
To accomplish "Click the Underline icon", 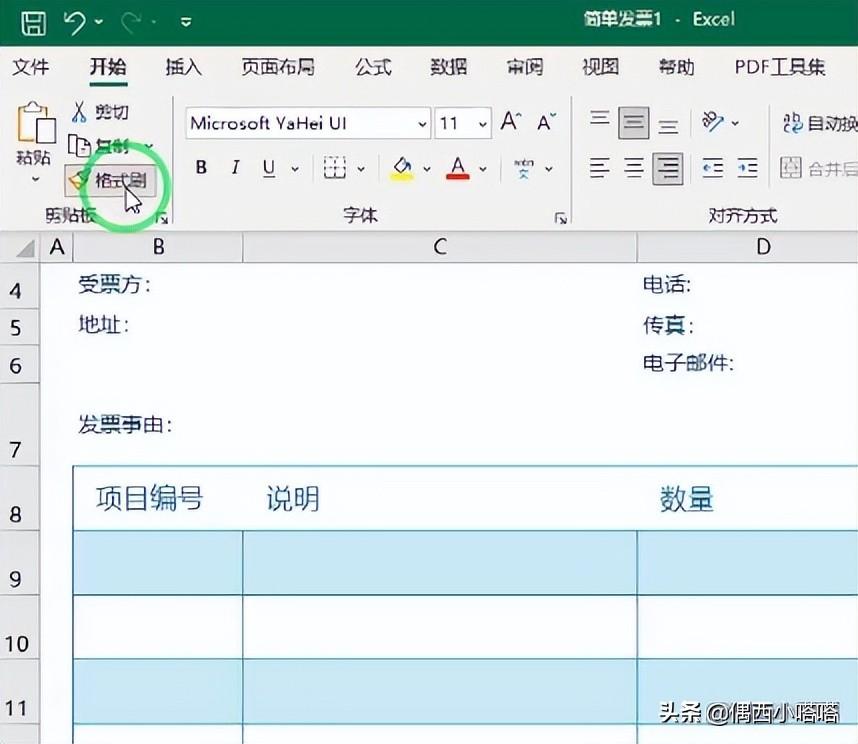I will tap(268, 167).
